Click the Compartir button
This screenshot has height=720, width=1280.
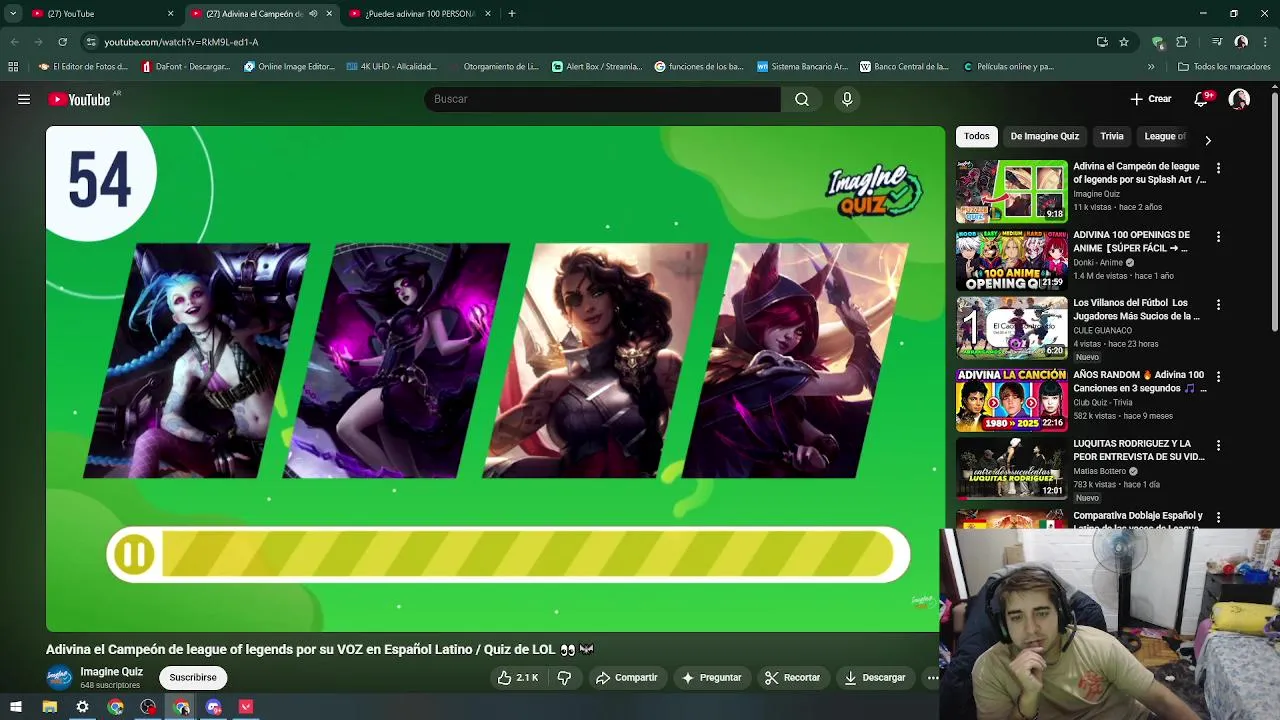coord(627,677)
